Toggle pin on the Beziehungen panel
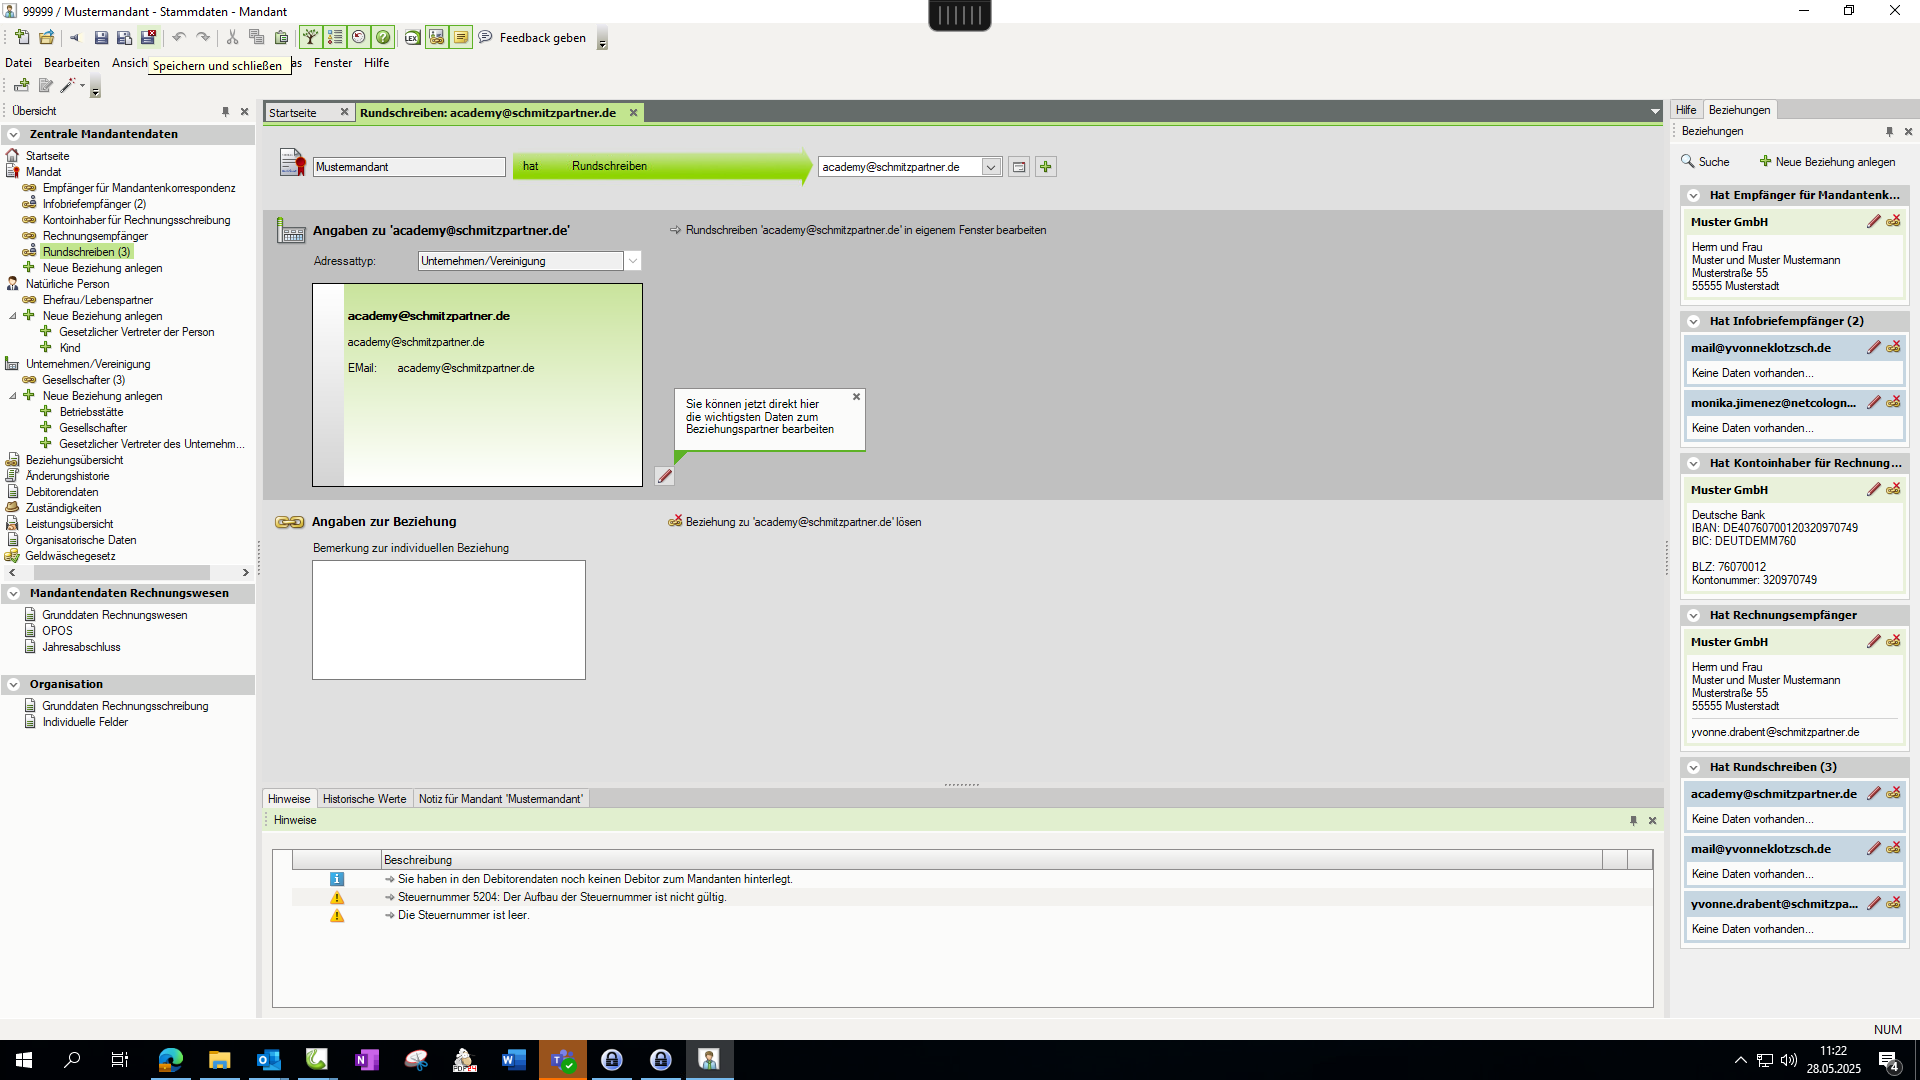The image size is (1920, 1080). click(x=1889, y=132)
